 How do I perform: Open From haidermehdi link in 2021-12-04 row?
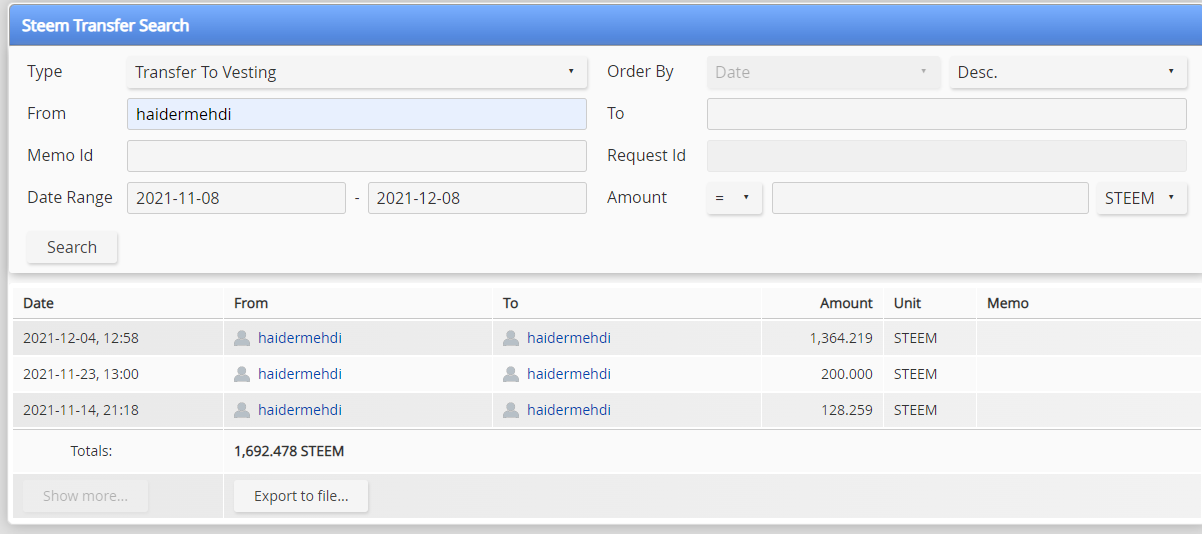300,338
